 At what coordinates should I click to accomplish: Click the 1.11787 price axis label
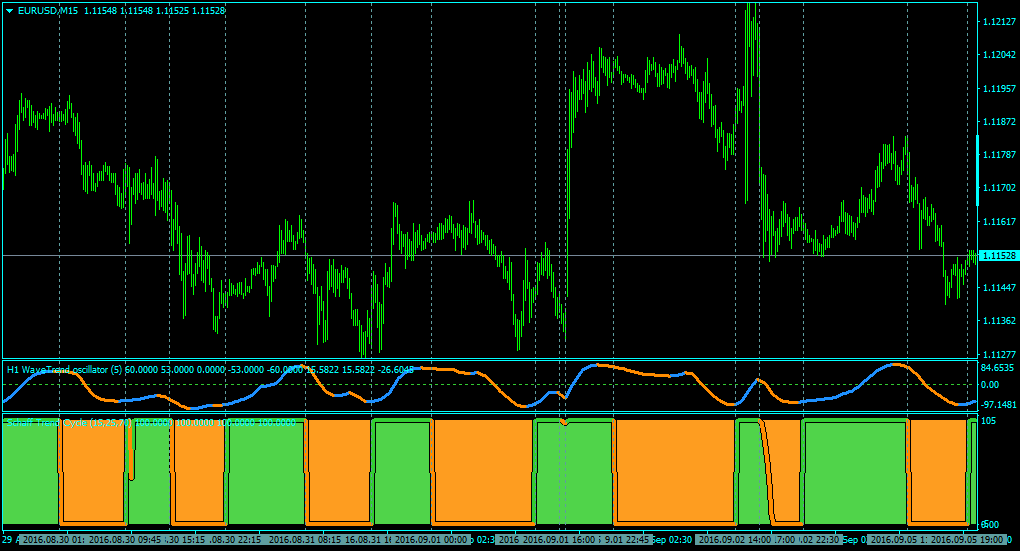pos(999,155)
